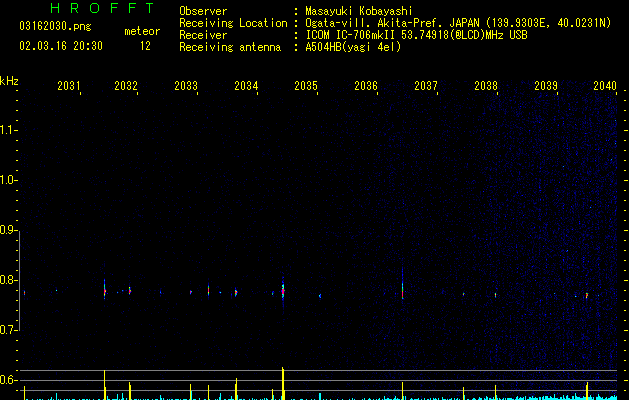This screenshot has height=400, width=629.
Task: Click the 2036 time axis marker
Action: pyautogui.click(x=366, y=85)
